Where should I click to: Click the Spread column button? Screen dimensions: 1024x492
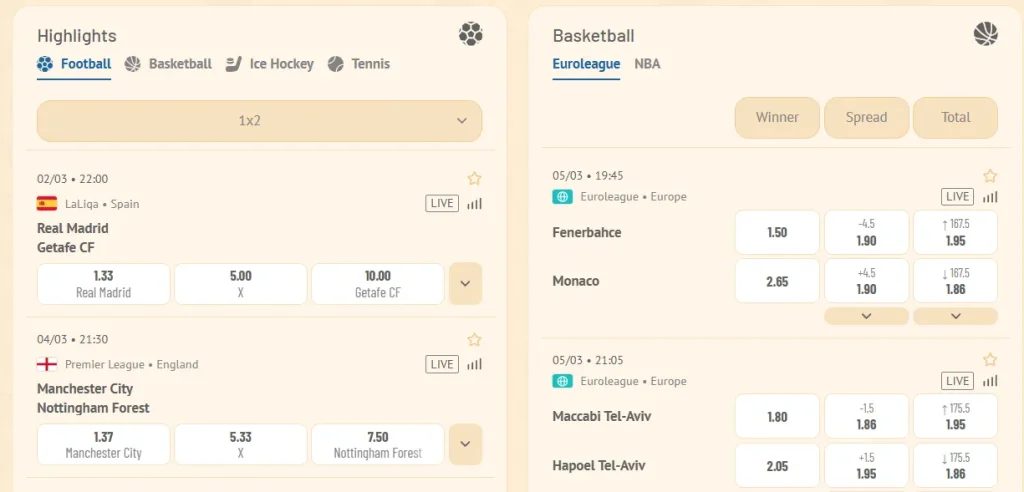(867, 118)
